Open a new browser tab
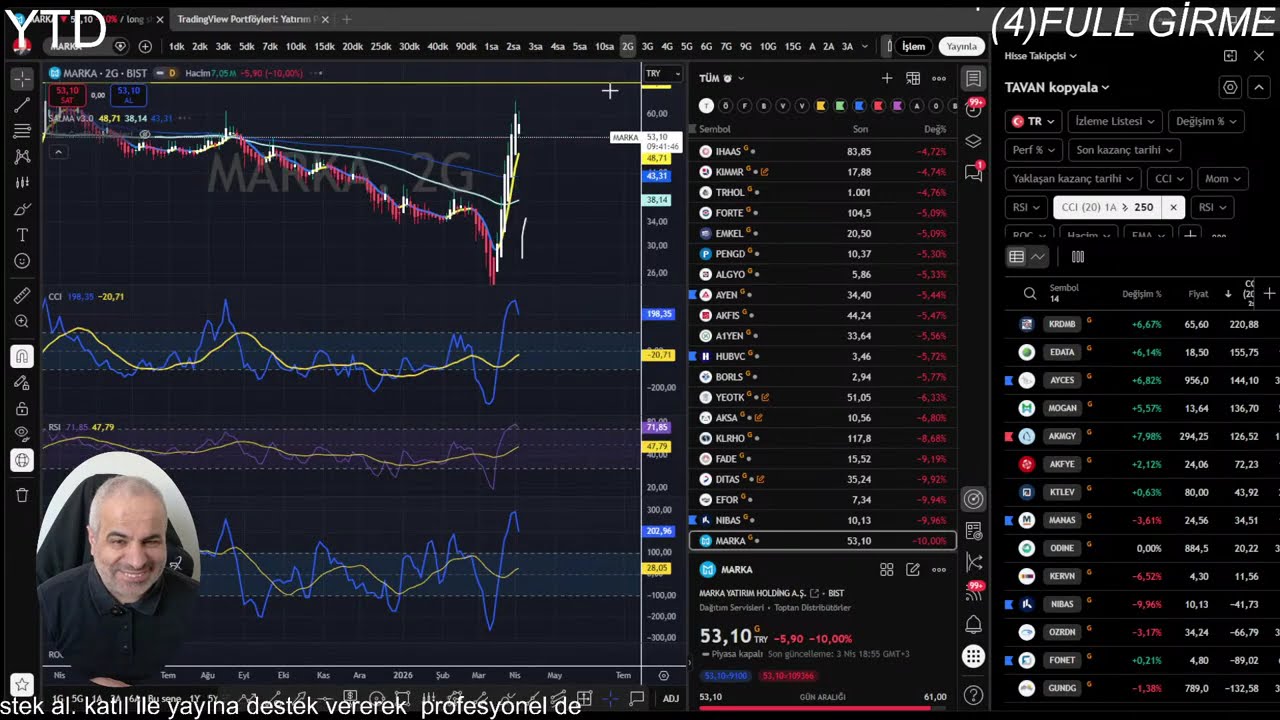 (347, 19)
